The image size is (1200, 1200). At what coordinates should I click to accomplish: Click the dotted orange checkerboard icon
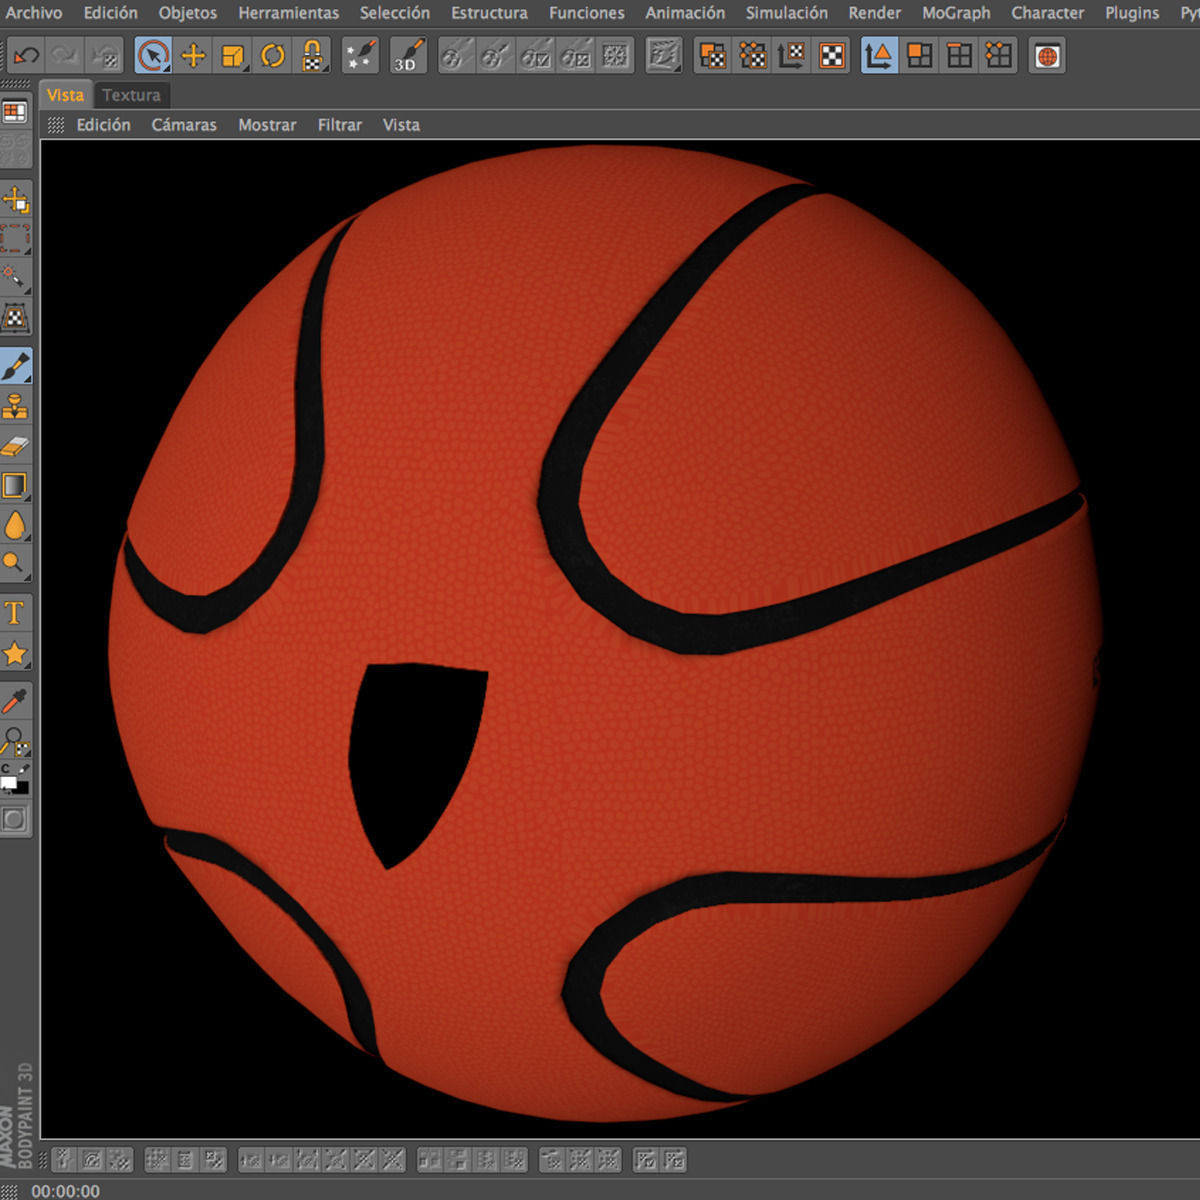click(x=752, y=56)
